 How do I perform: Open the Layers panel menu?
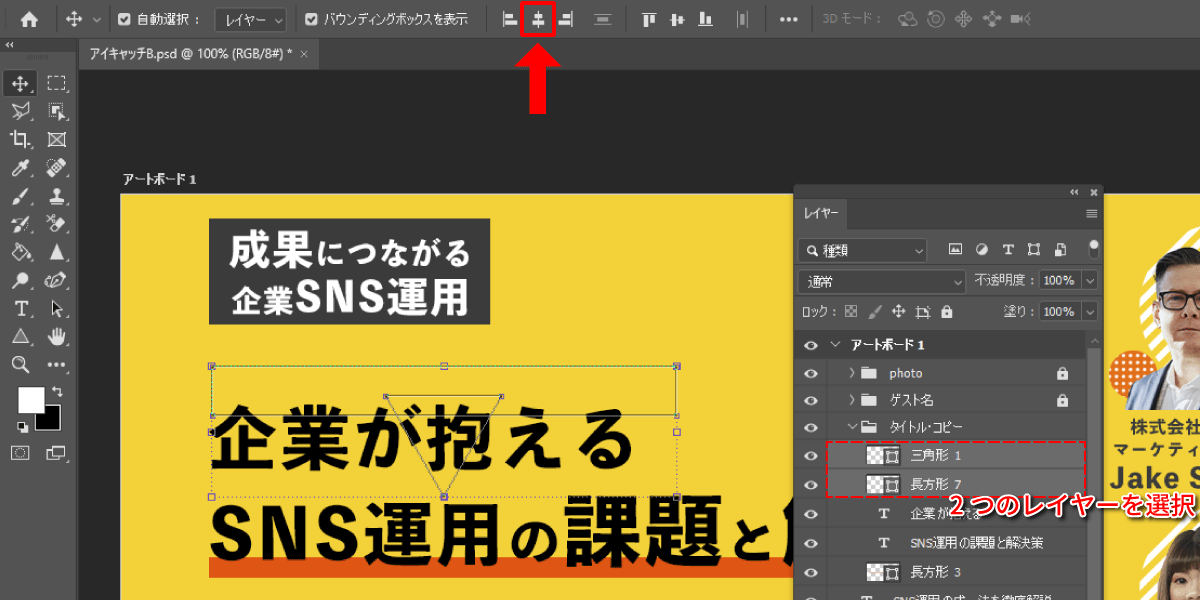(x=1092, y=213)
